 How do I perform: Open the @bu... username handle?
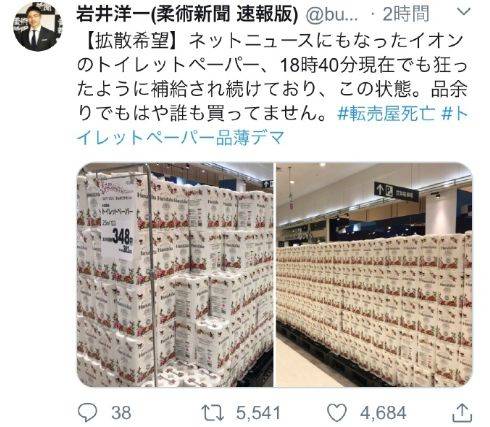[332, 15]
